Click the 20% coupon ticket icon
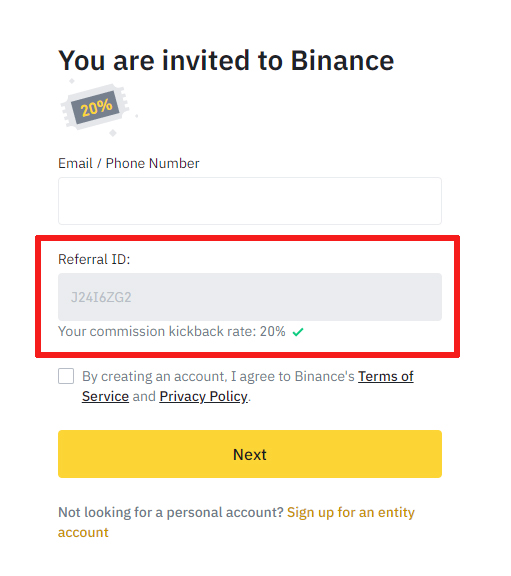The image size is (511, 576). click(97, 107)
